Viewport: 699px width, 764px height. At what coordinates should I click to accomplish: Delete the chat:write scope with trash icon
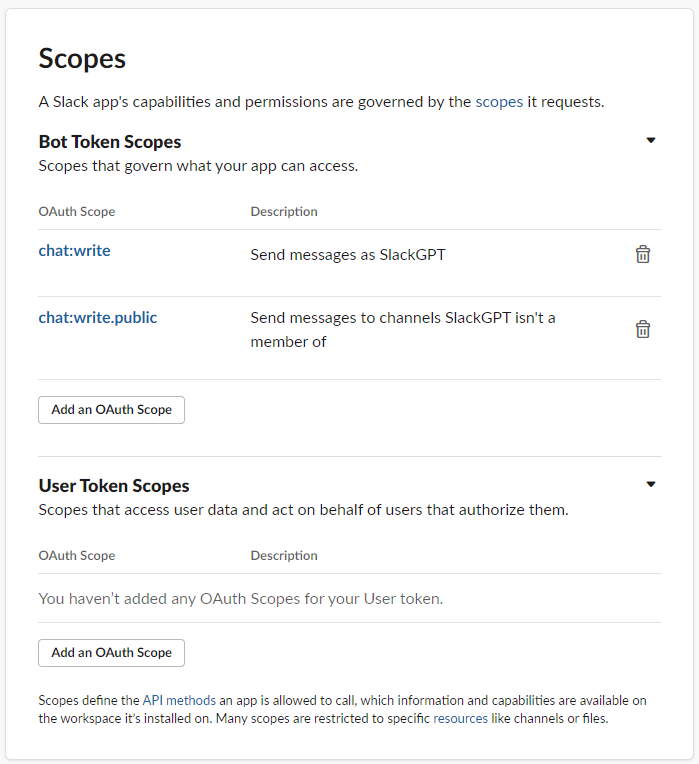[643, 254]
